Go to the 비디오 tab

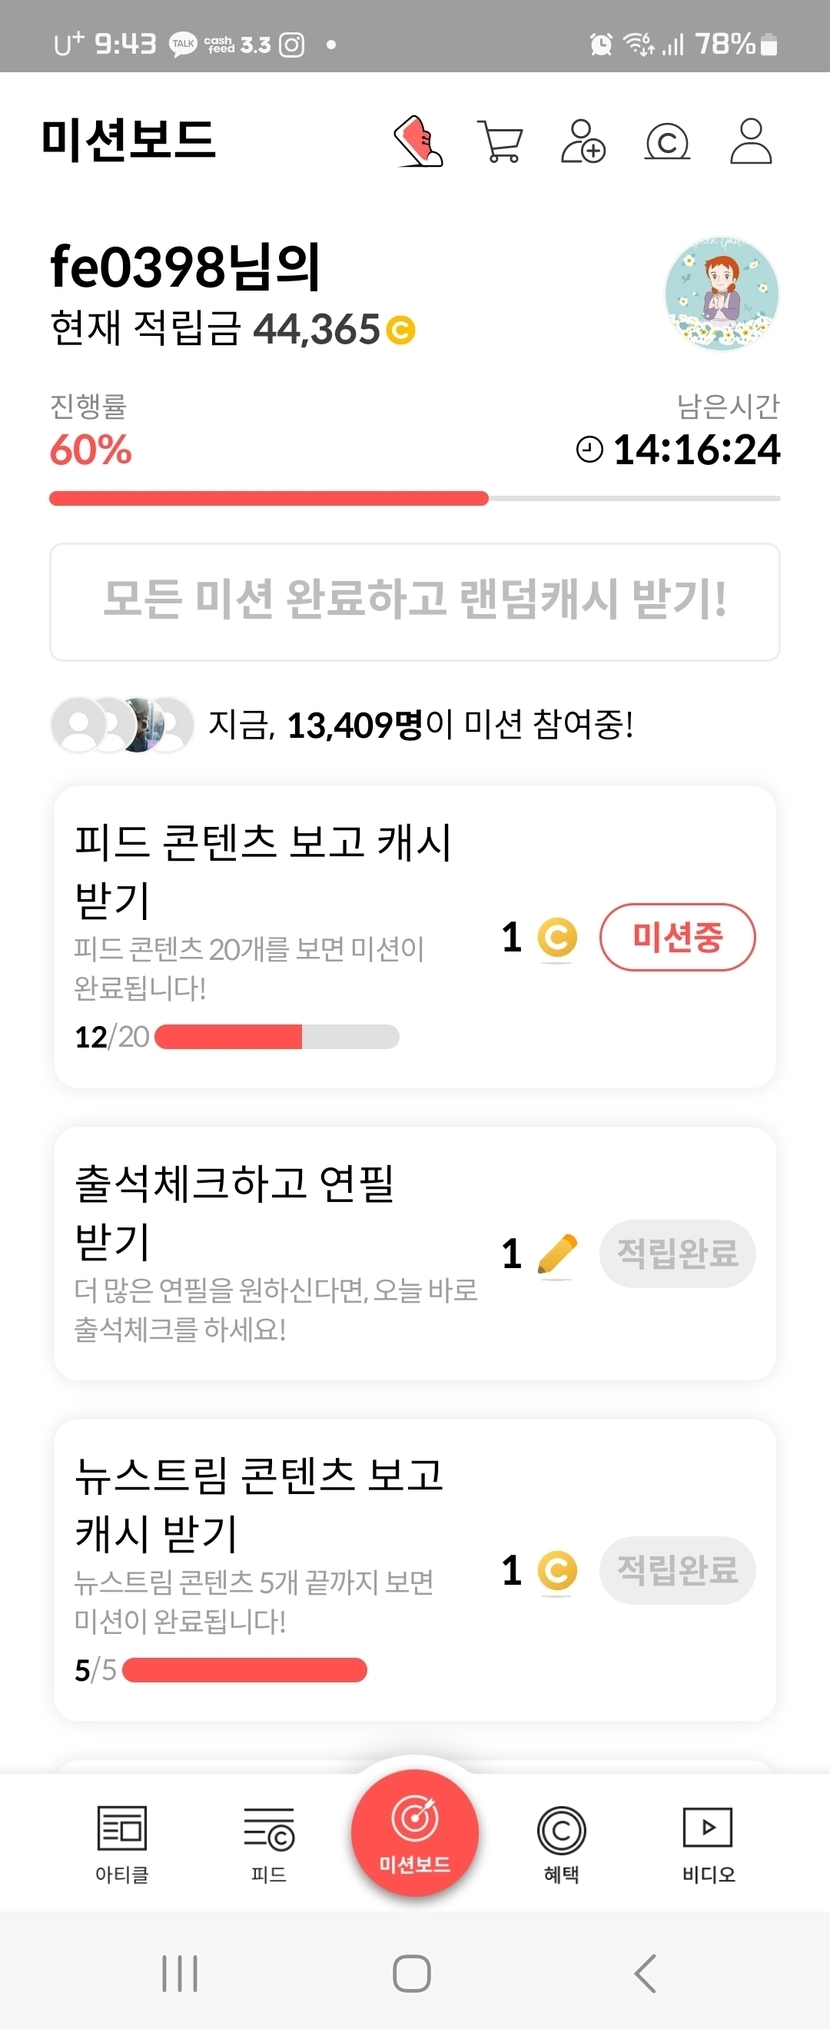click(x=708, y=1843)
